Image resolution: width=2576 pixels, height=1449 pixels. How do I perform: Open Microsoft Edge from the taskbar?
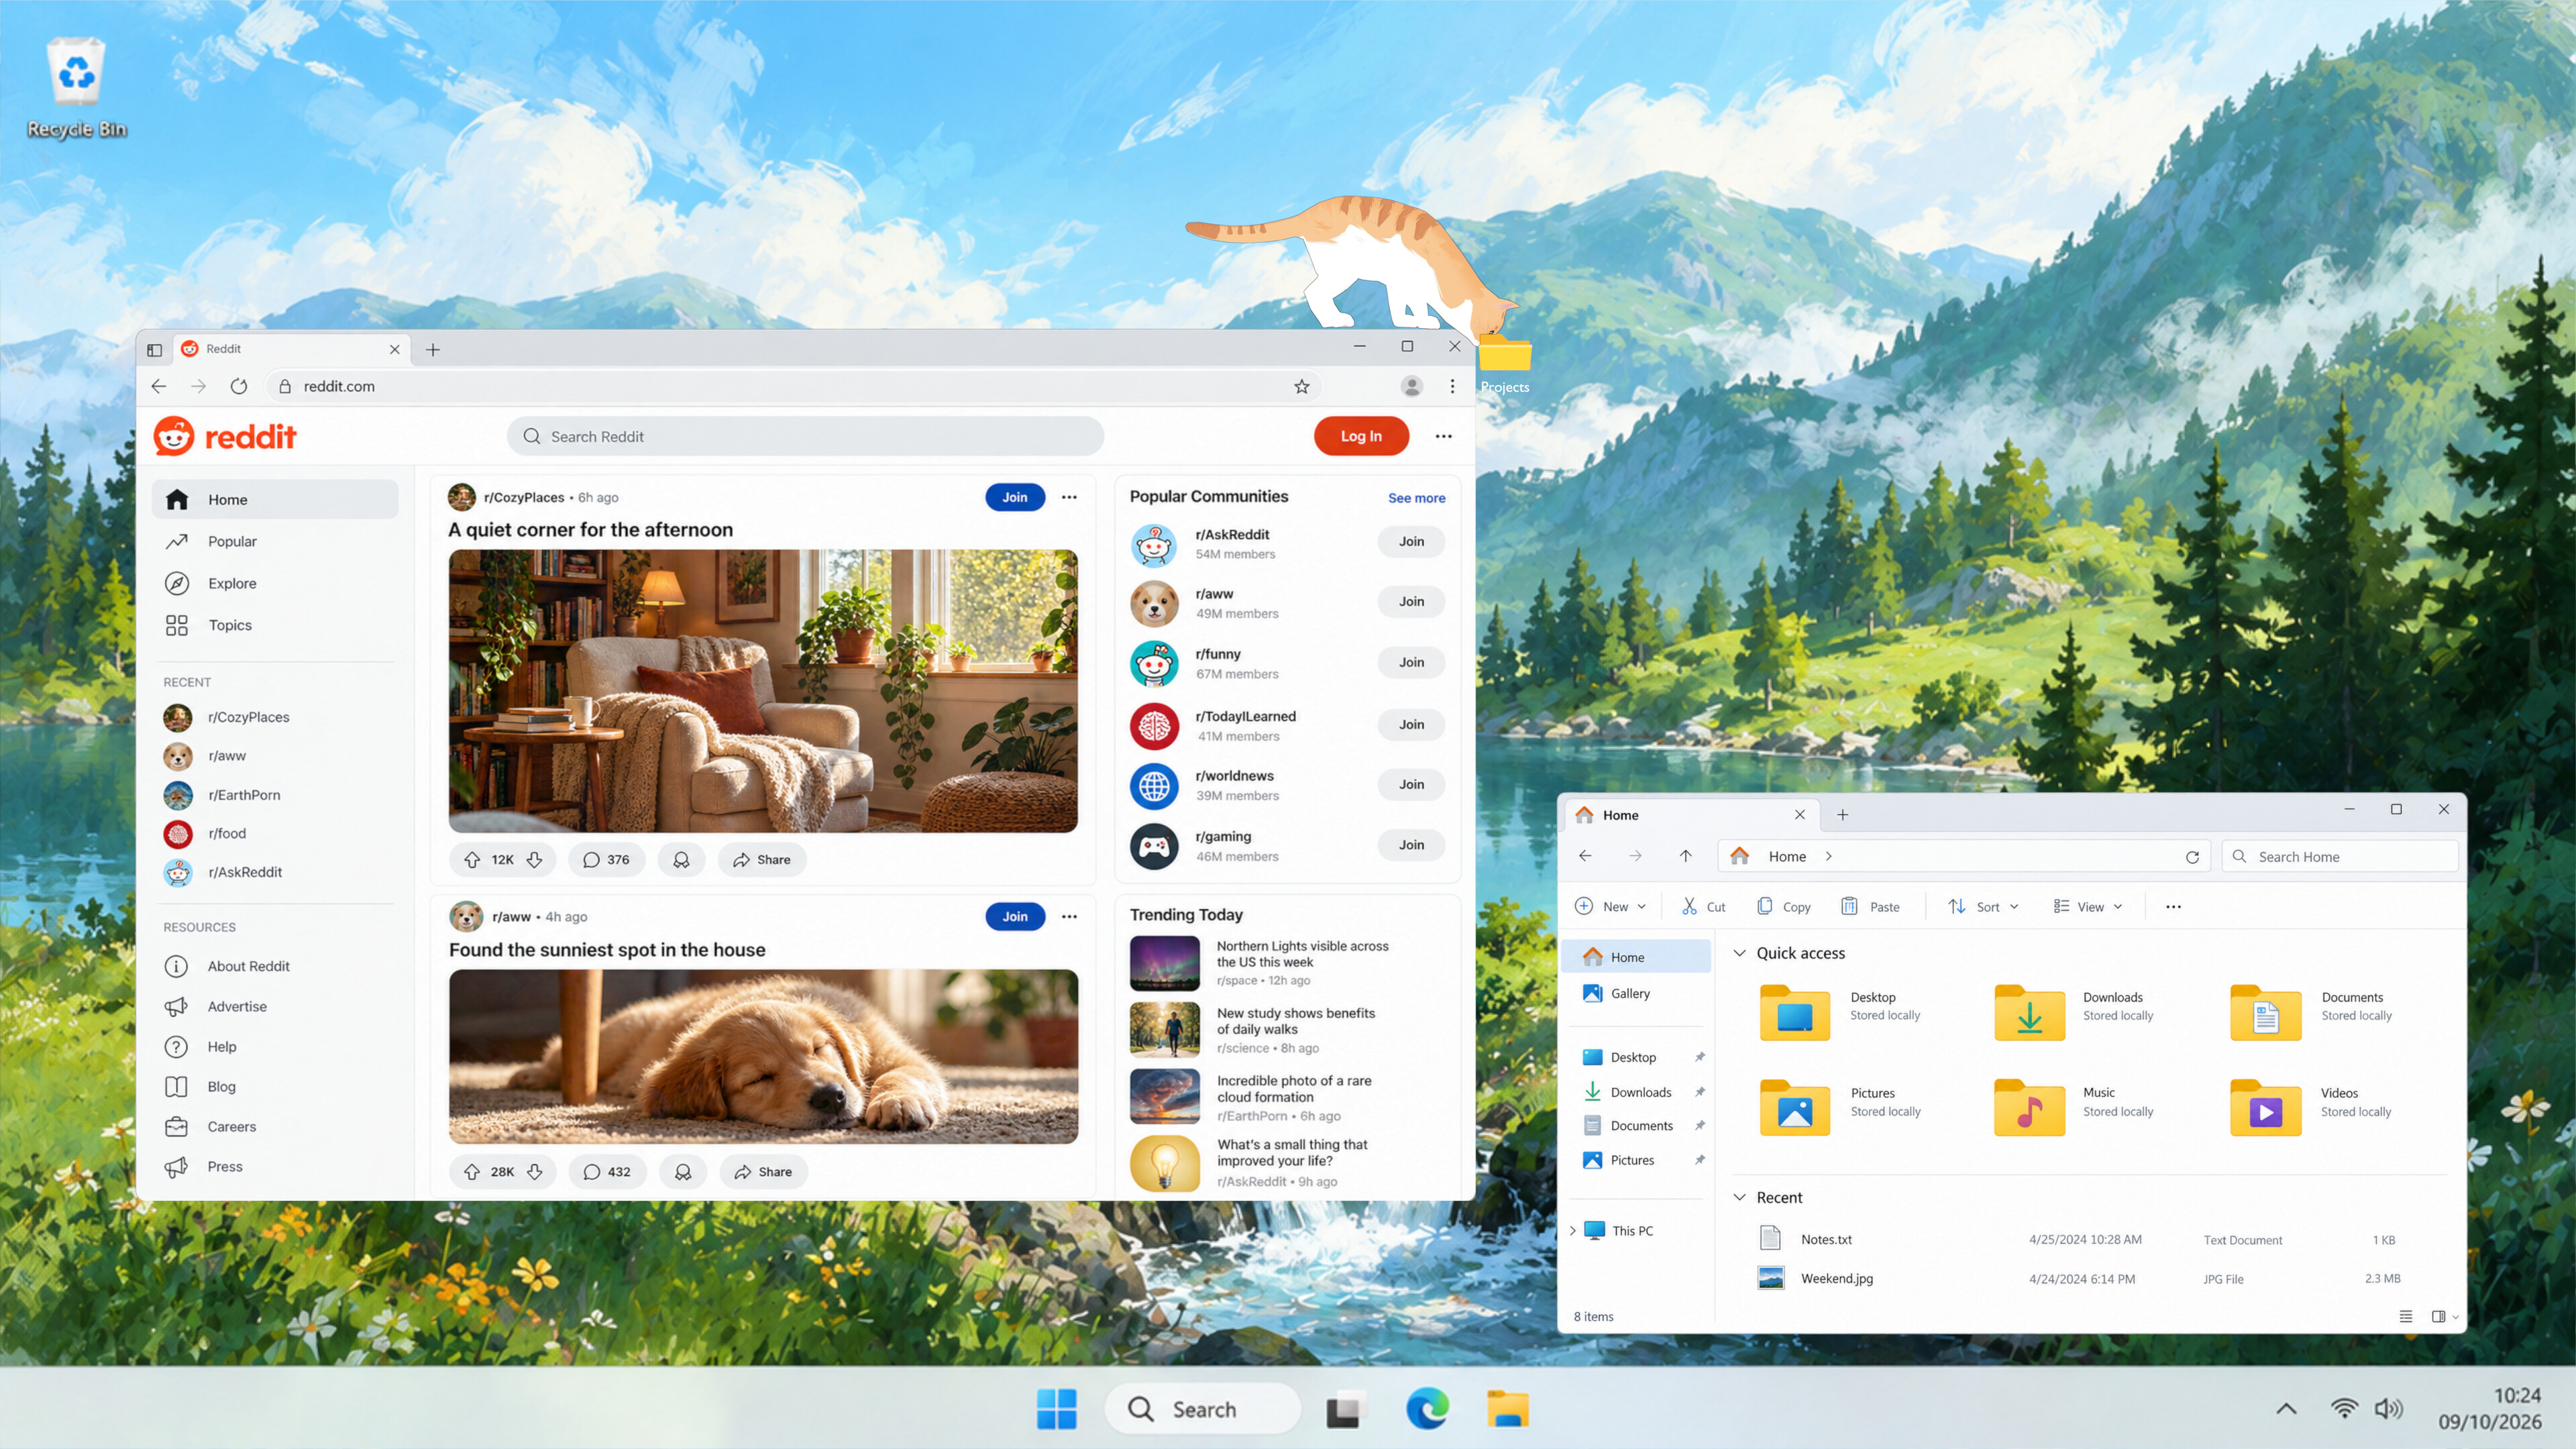(x=1427, y=1409)
